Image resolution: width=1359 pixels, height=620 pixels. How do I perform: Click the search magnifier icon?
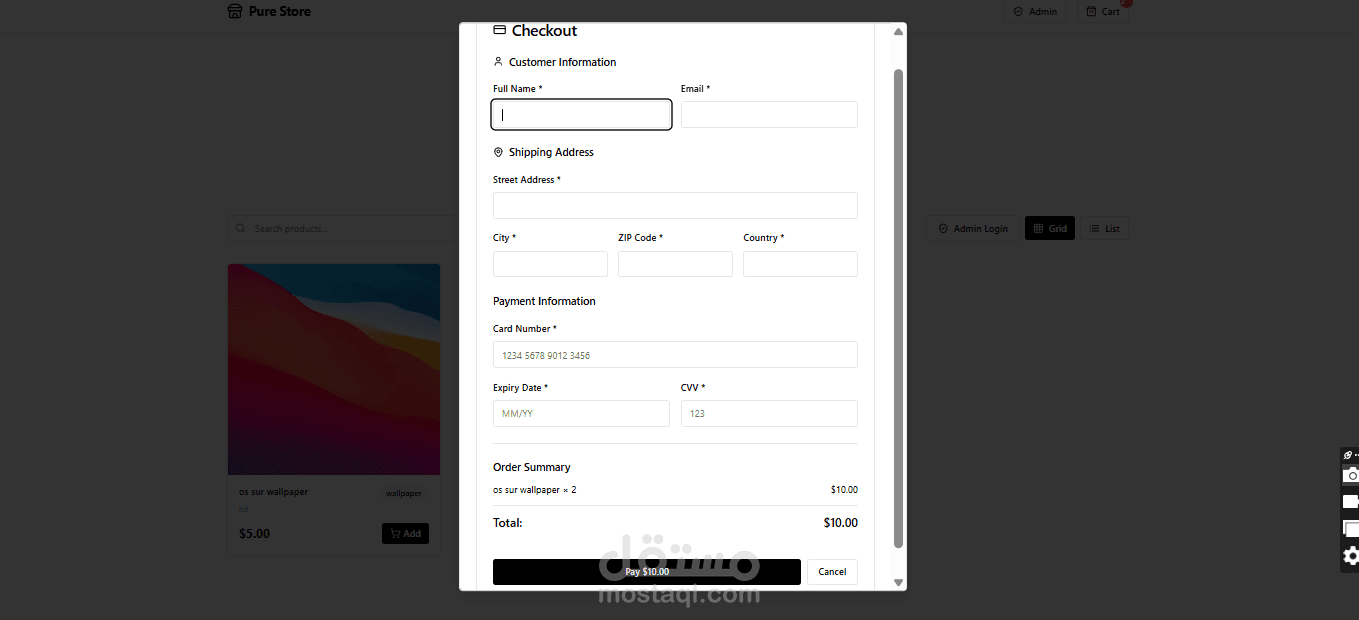click(x=240, y=228)
